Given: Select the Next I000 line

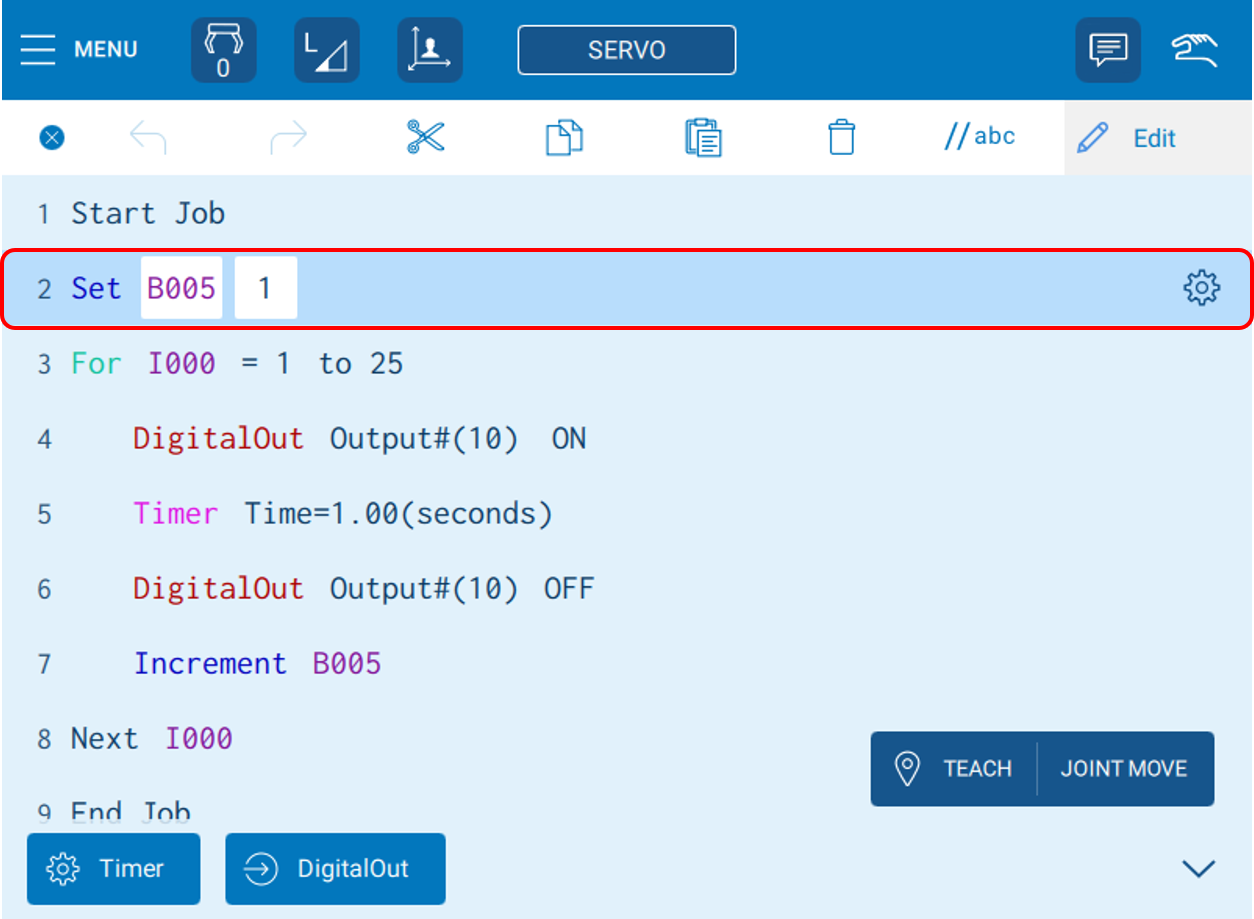Looking at the screenshot, I should 627,738.
